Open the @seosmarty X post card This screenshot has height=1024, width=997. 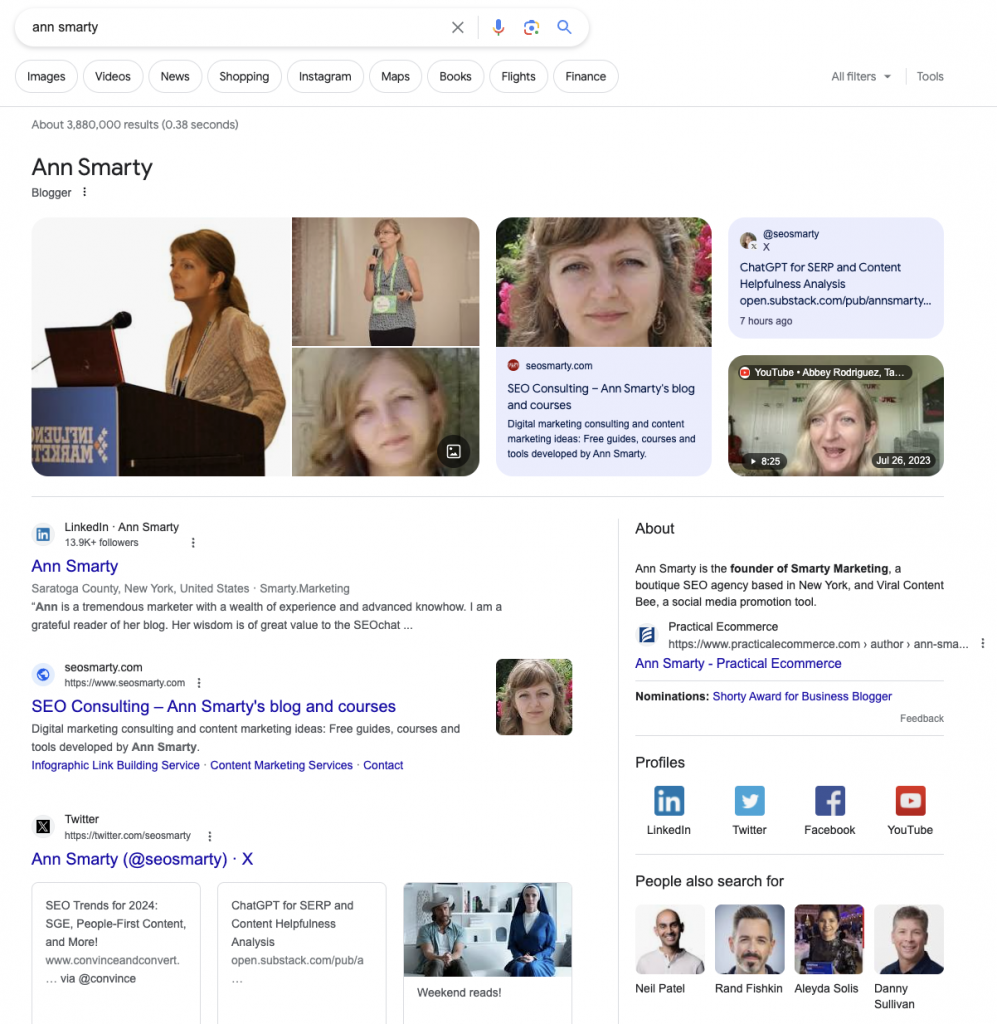(836, 278)
